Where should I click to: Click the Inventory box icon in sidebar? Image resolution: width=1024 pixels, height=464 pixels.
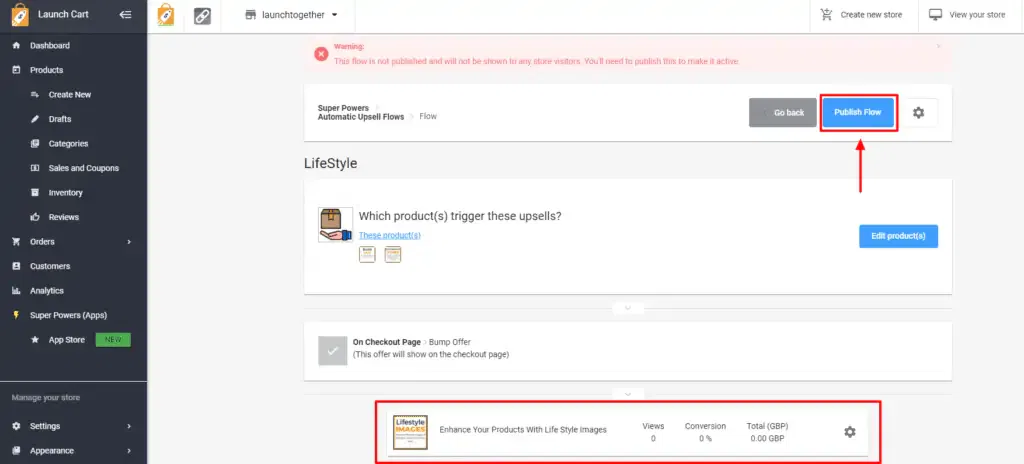[35, 193]
